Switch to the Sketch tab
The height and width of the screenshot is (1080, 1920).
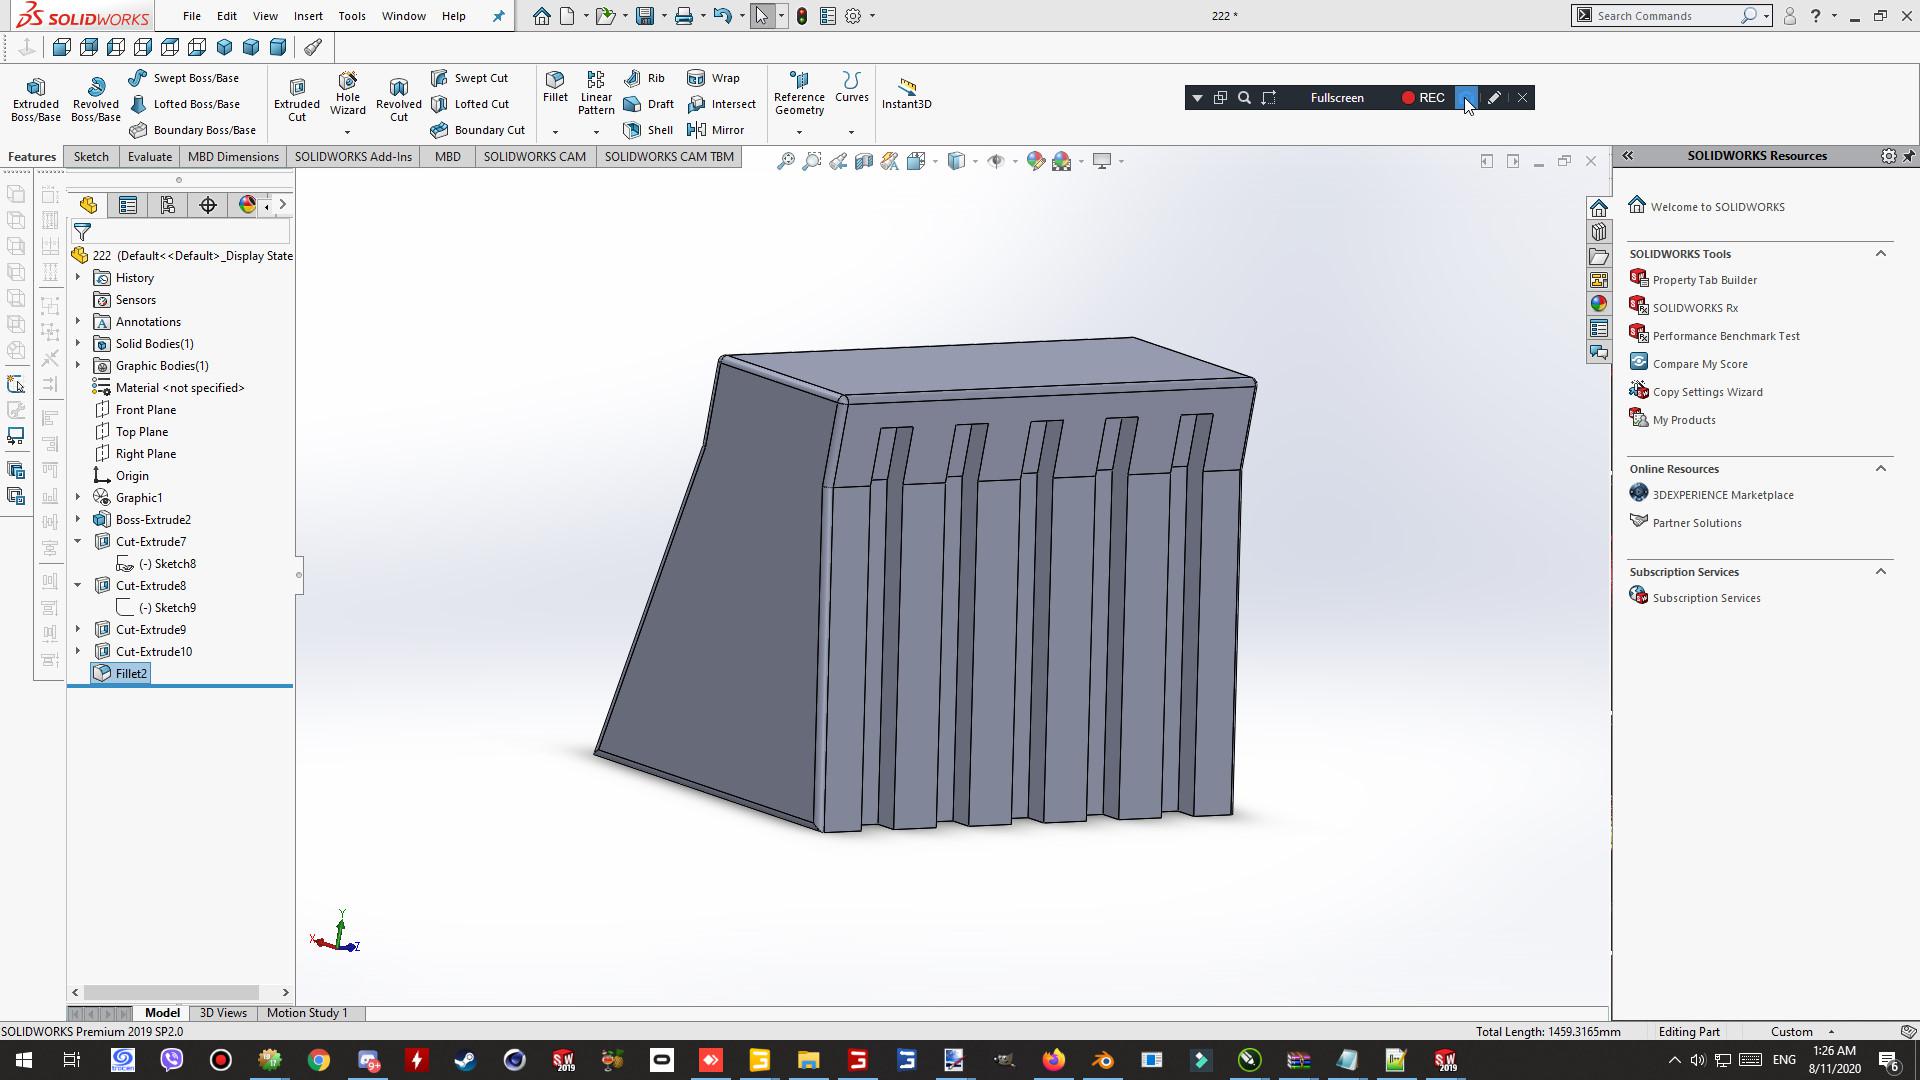pyautogui.click(x=91, y=157)
